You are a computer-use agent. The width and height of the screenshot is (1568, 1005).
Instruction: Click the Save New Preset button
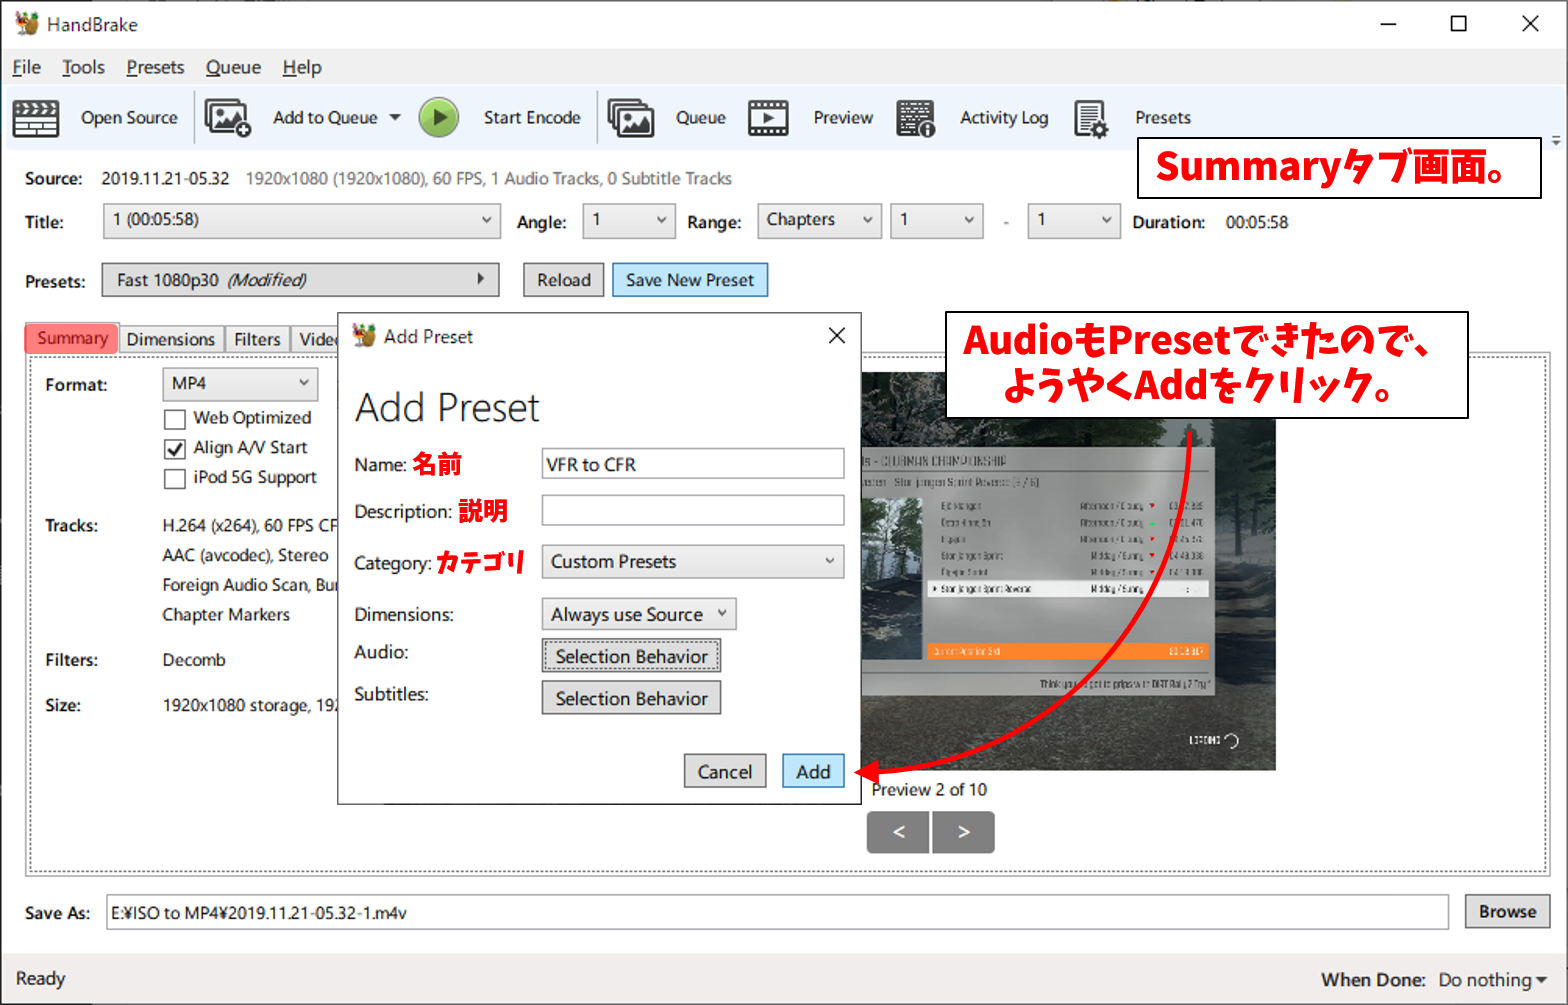click(x=690, y=280)
